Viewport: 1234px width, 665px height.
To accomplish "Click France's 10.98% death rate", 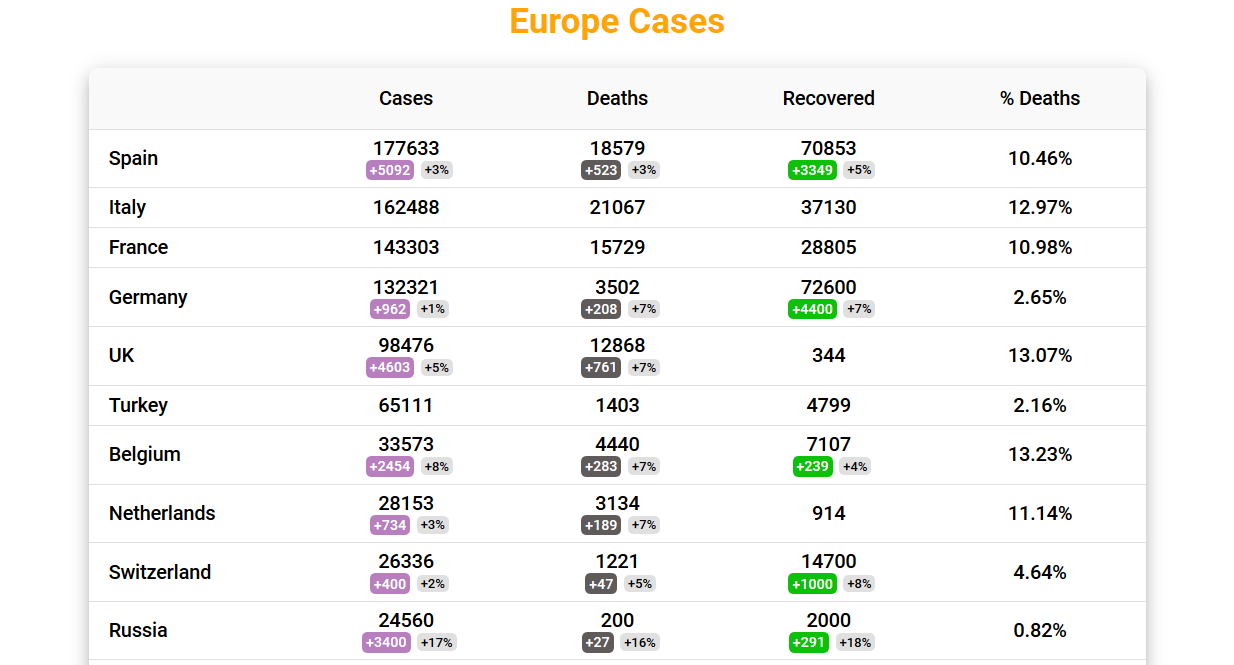I will (1040, 247).
